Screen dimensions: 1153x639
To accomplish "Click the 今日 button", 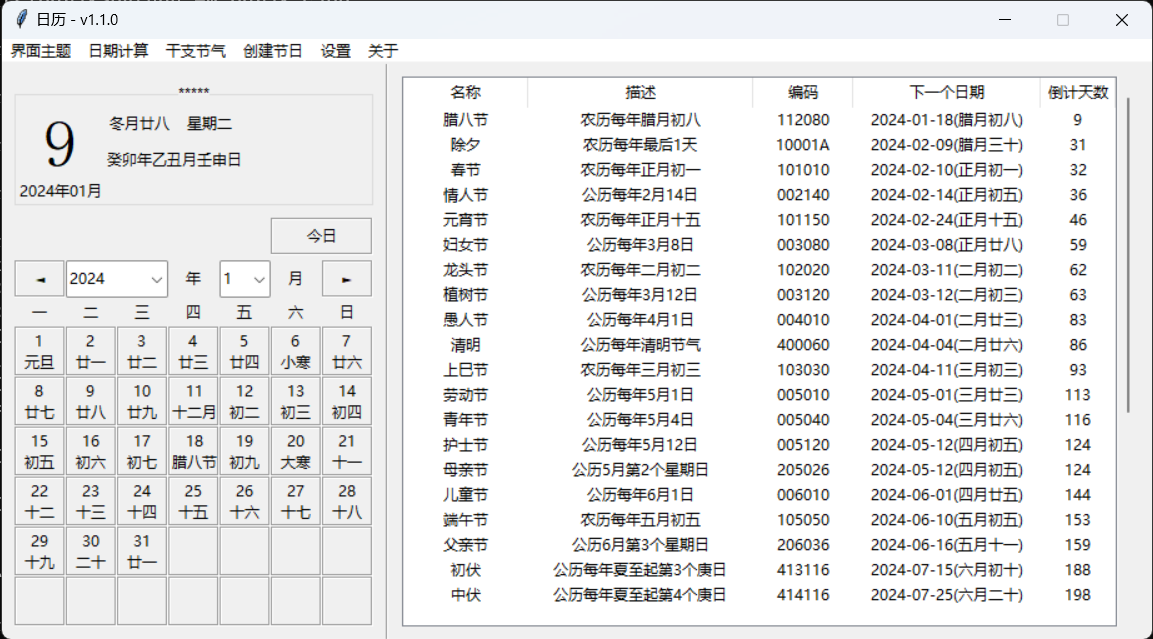I will [x=321, y=236].
